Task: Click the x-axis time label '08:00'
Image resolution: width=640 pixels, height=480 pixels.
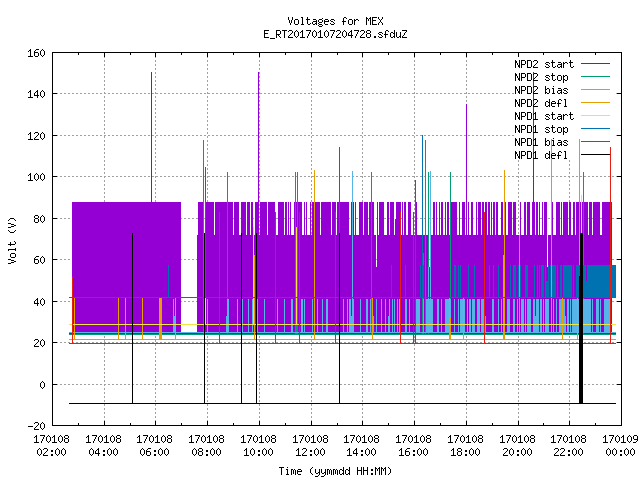Action: [206, 452]
